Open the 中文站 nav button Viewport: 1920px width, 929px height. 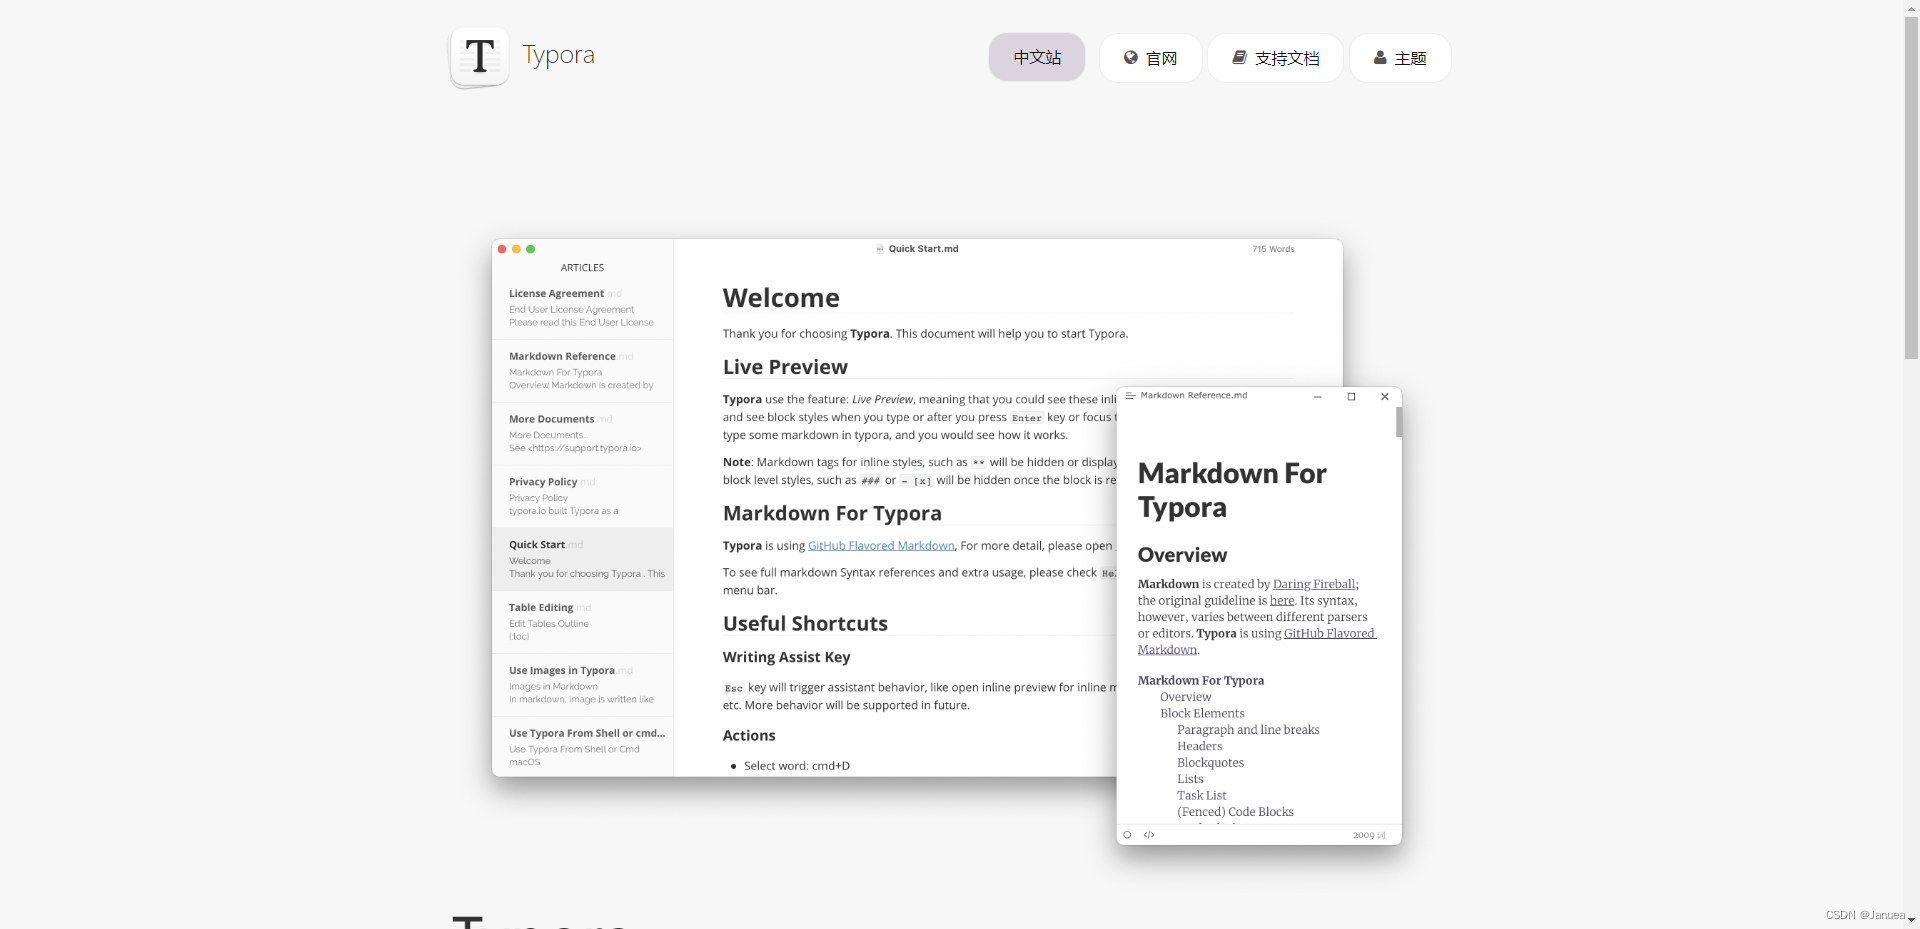tap(1037, 57)
